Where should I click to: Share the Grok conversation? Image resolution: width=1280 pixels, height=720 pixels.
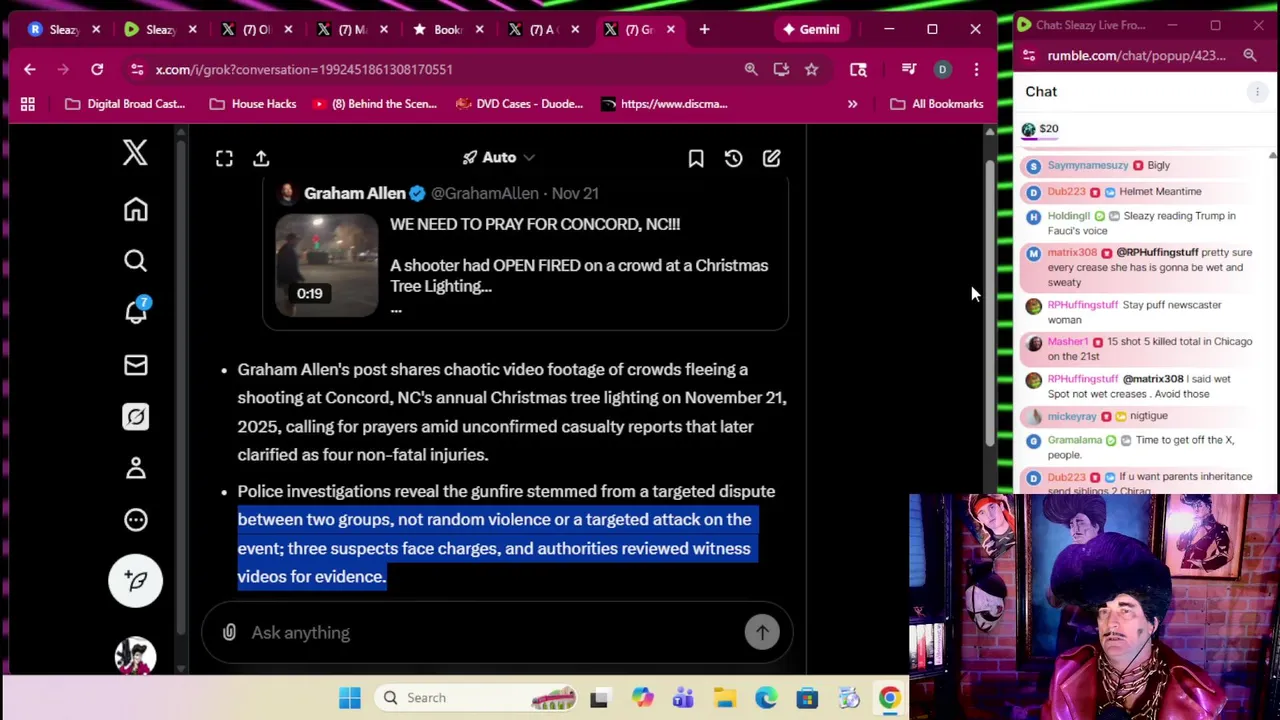coord(261,158)
